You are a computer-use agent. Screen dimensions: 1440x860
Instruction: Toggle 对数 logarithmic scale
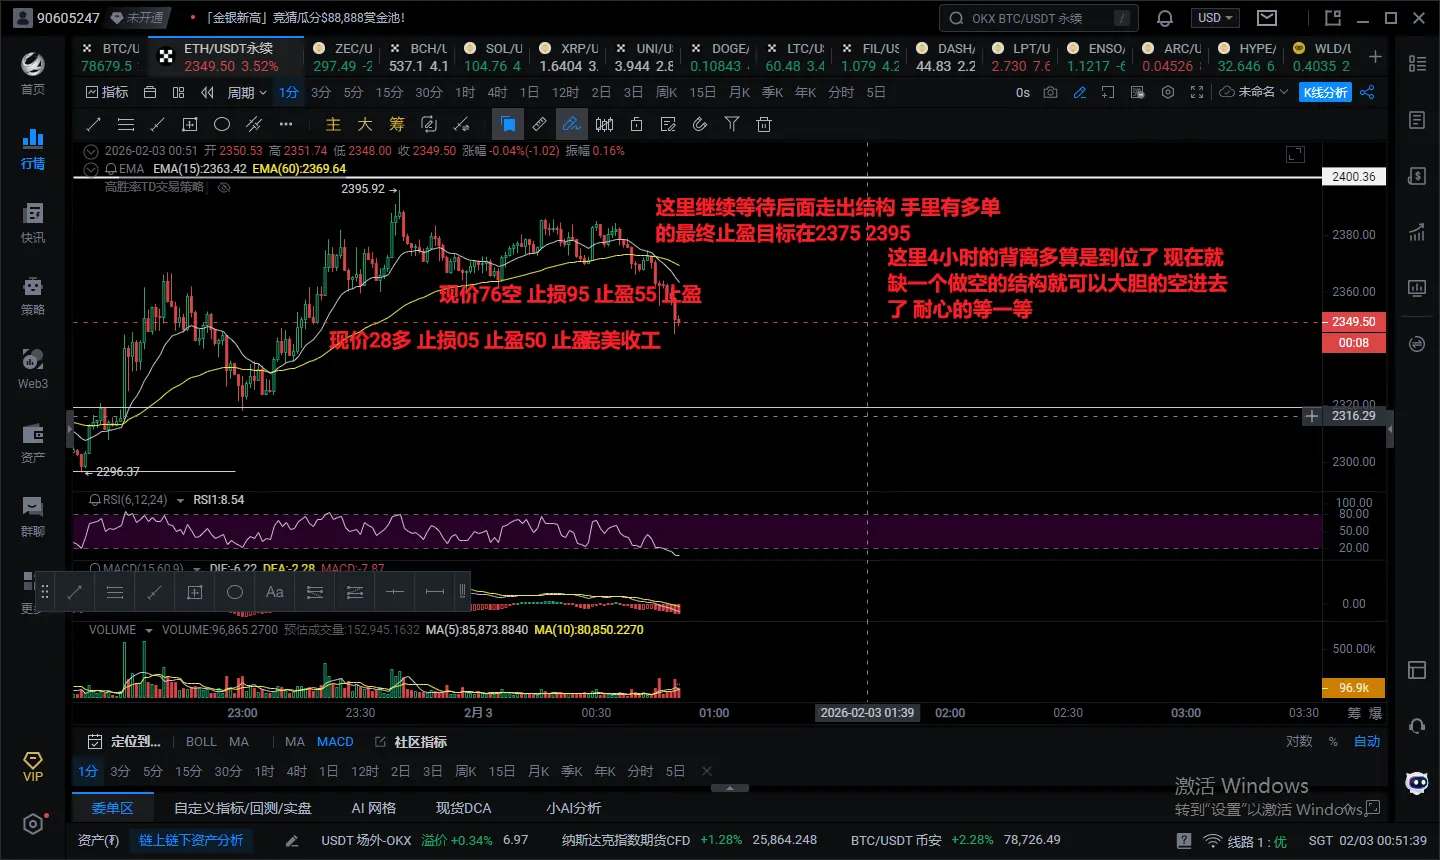(1299, 741)
